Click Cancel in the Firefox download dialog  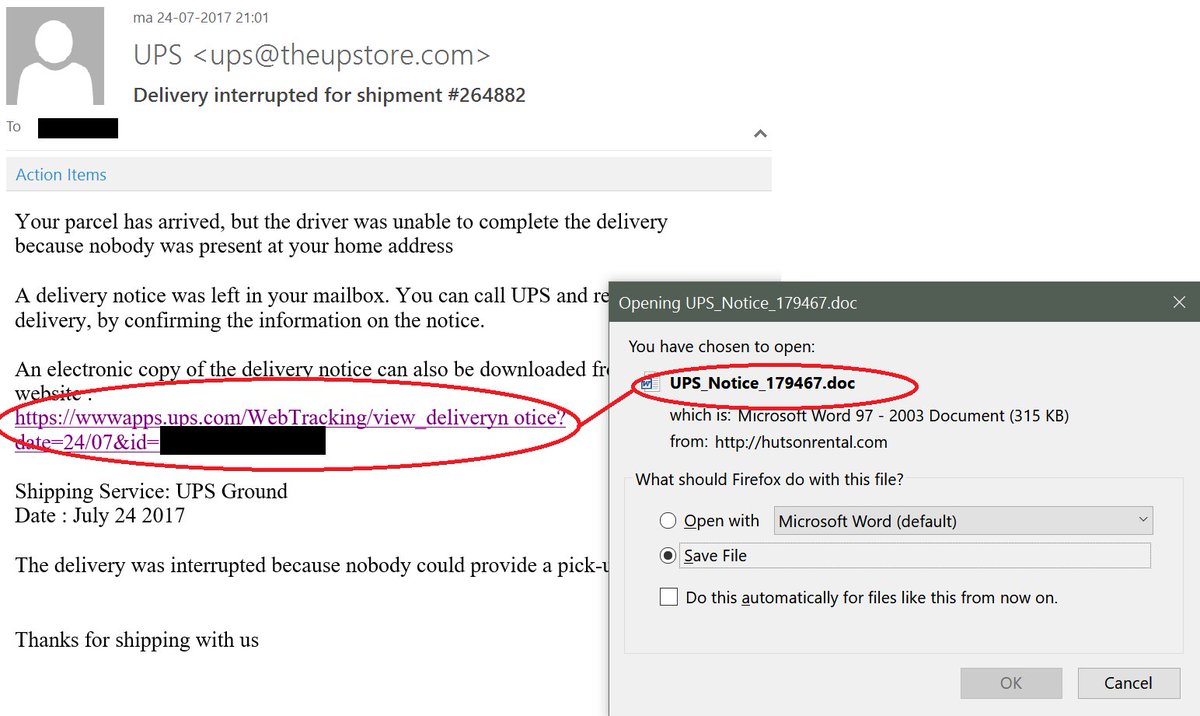click(1128, 683)
